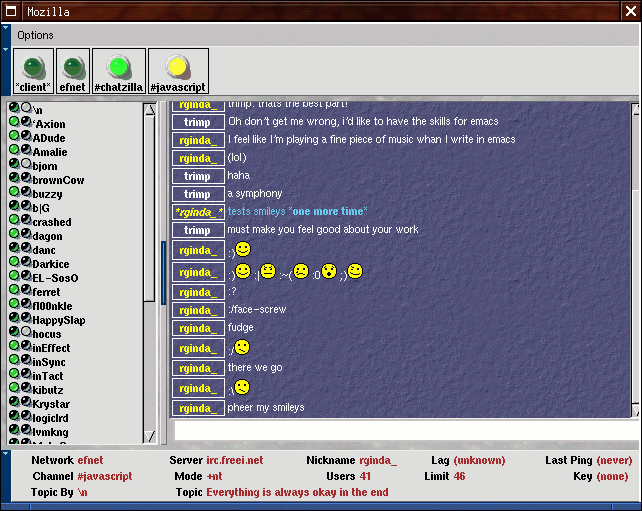The width and height of the screenshot is (642, 511).
Task: Toggle the voice status icon for bjorn
Action: point(26,163)
